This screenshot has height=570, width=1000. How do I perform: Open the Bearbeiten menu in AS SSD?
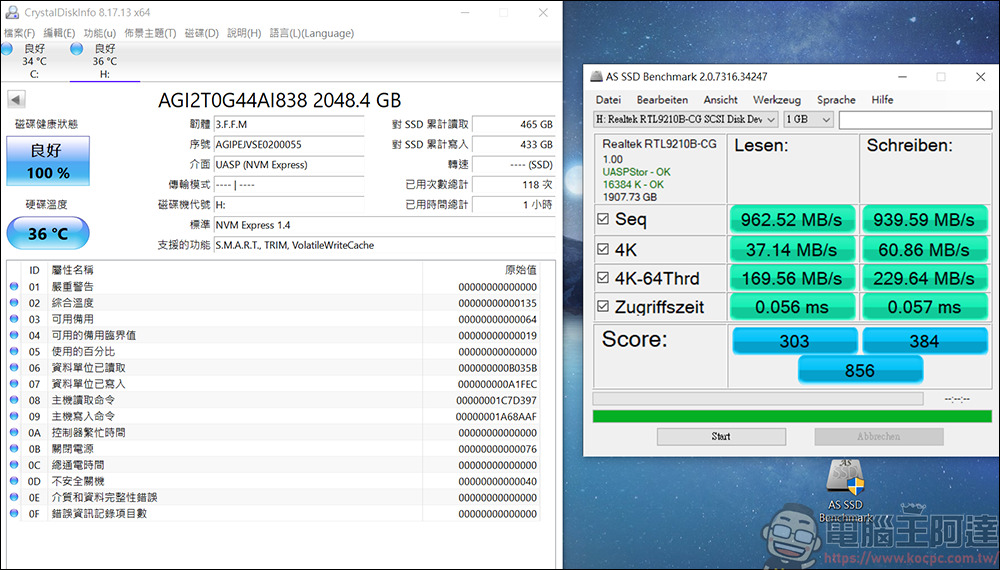(x=662, y=99)
